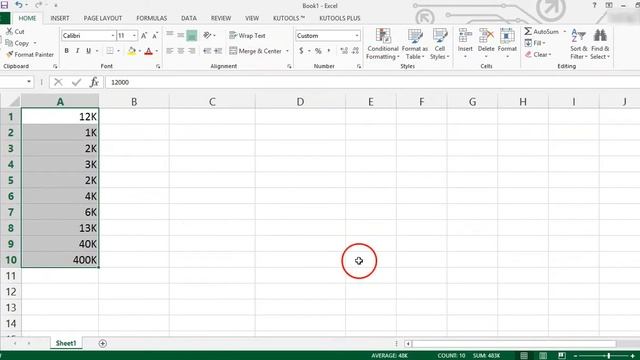Click Increase Decimal
Viewport: 640px width, 360px height.
pos(344,51)
